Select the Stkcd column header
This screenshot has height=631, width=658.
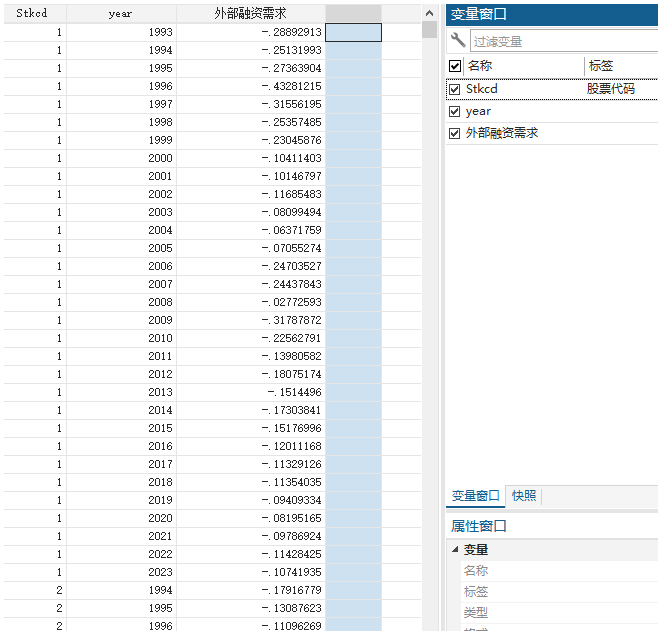[x=35, y=13]
